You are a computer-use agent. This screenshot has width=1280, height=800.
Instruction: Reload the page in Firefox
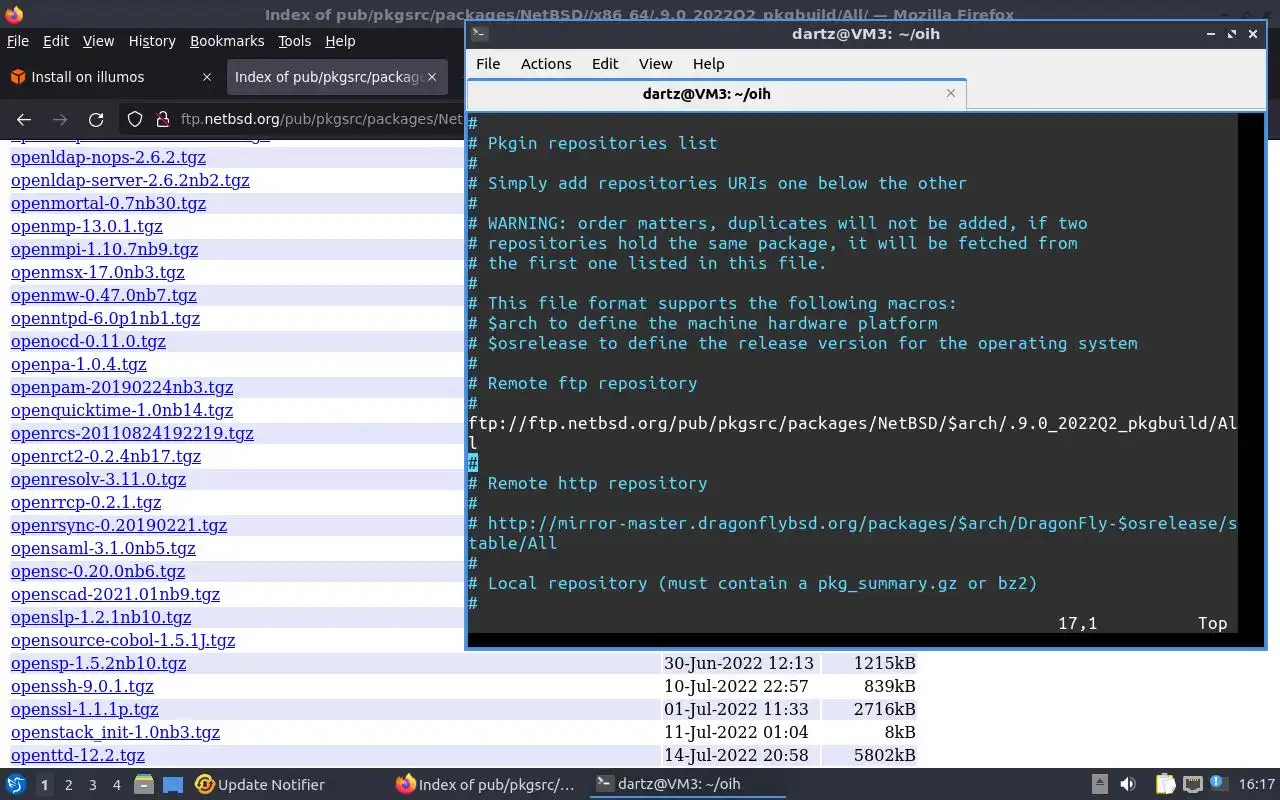96,119
